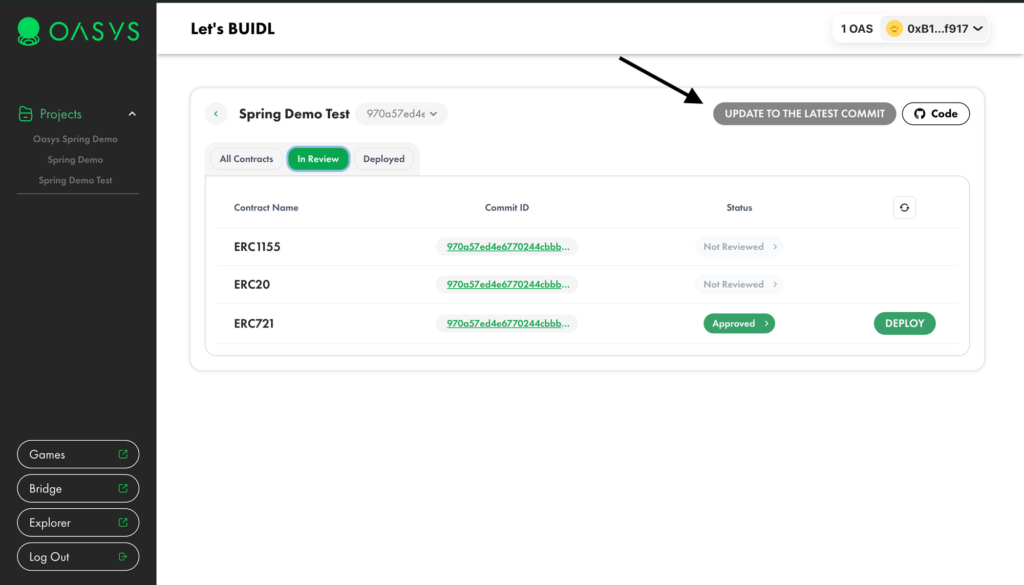Select the In Review tab
Image resolution: width=1024 pixels, height=585 pixels.
(x=318, y=159)
